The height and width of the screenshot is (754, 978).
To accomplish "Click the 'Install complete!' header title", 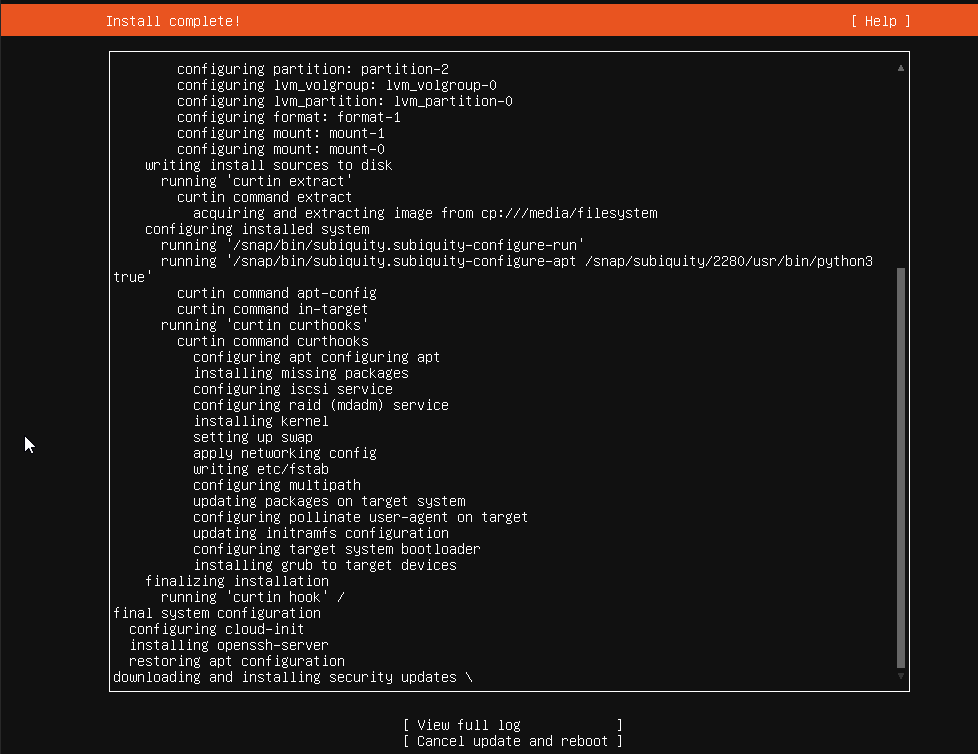I will tap(173, 21).
